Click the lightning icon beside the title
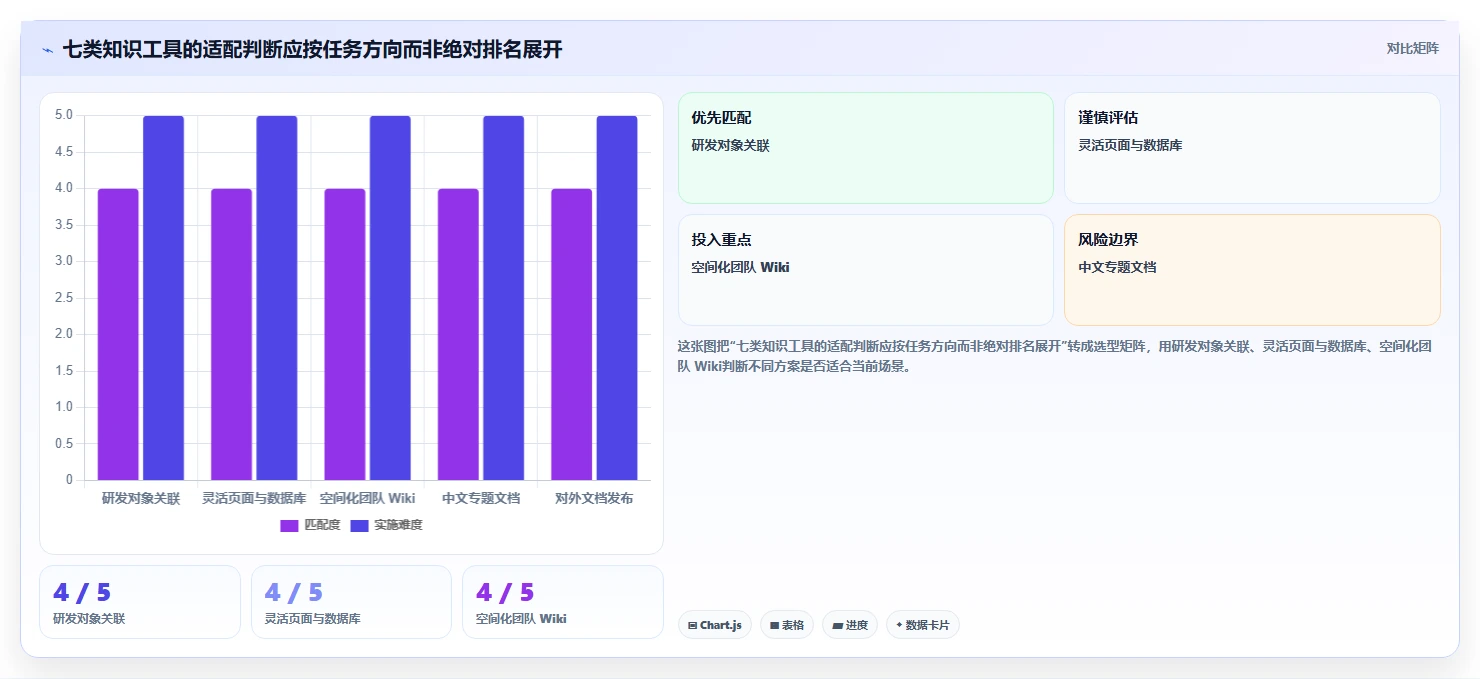Screen dimensions: 1480x679 pos(47,50)
